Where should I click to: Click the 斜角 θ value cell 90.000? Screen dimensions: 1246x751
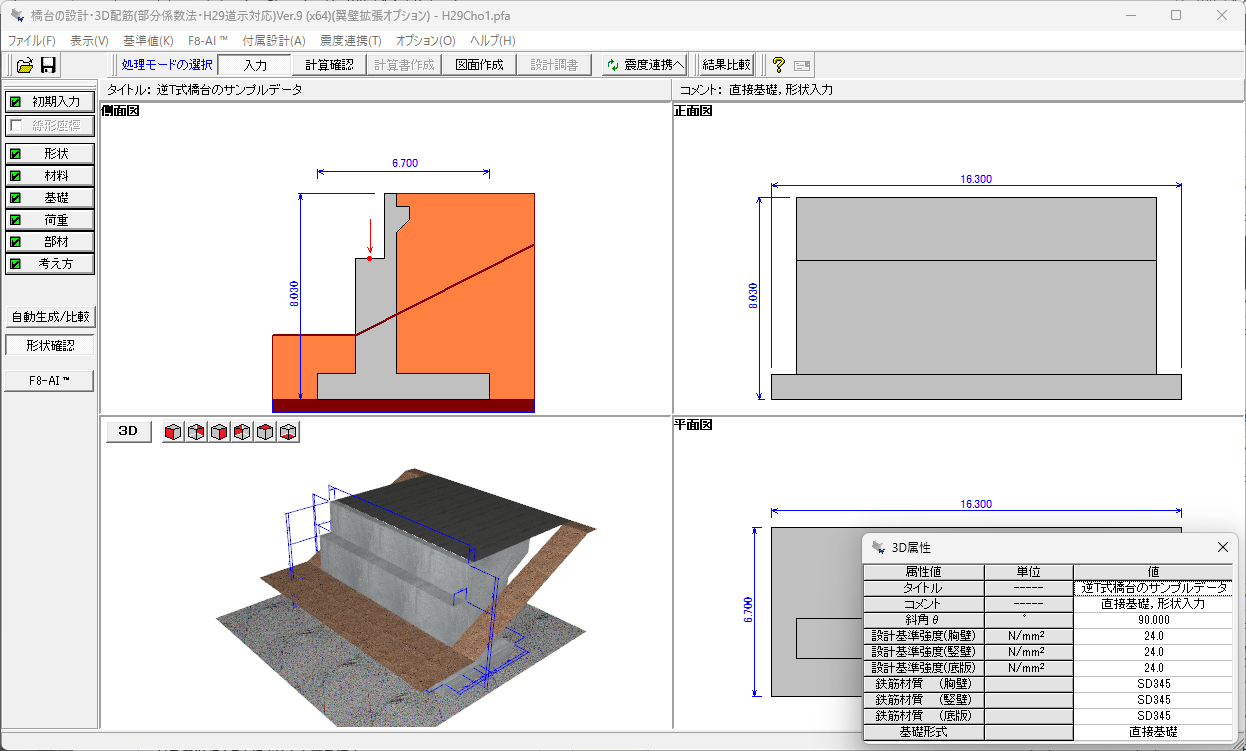[x=1154, y=620]
